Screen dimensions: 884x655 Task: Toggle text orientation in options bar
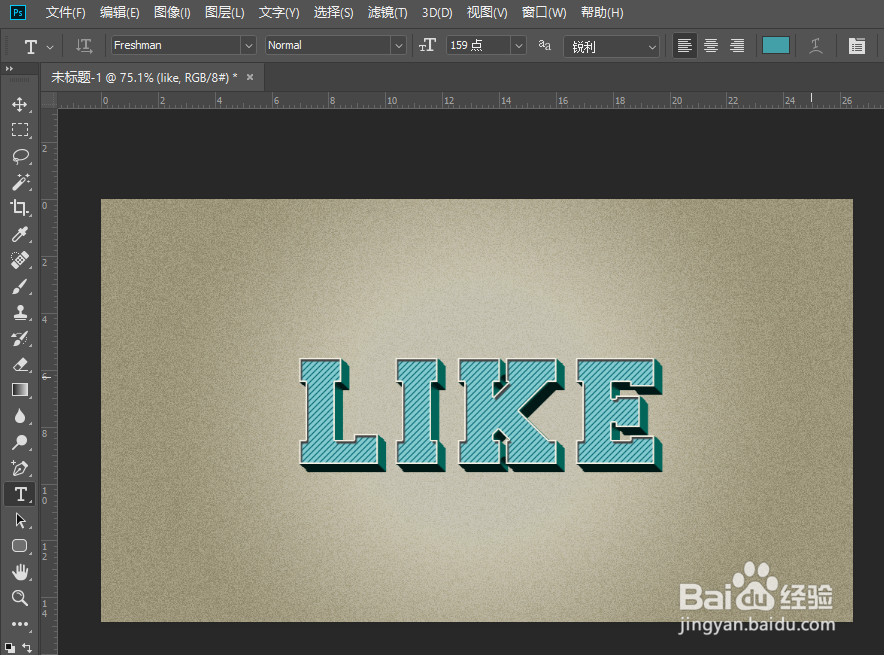click(84, 46)
